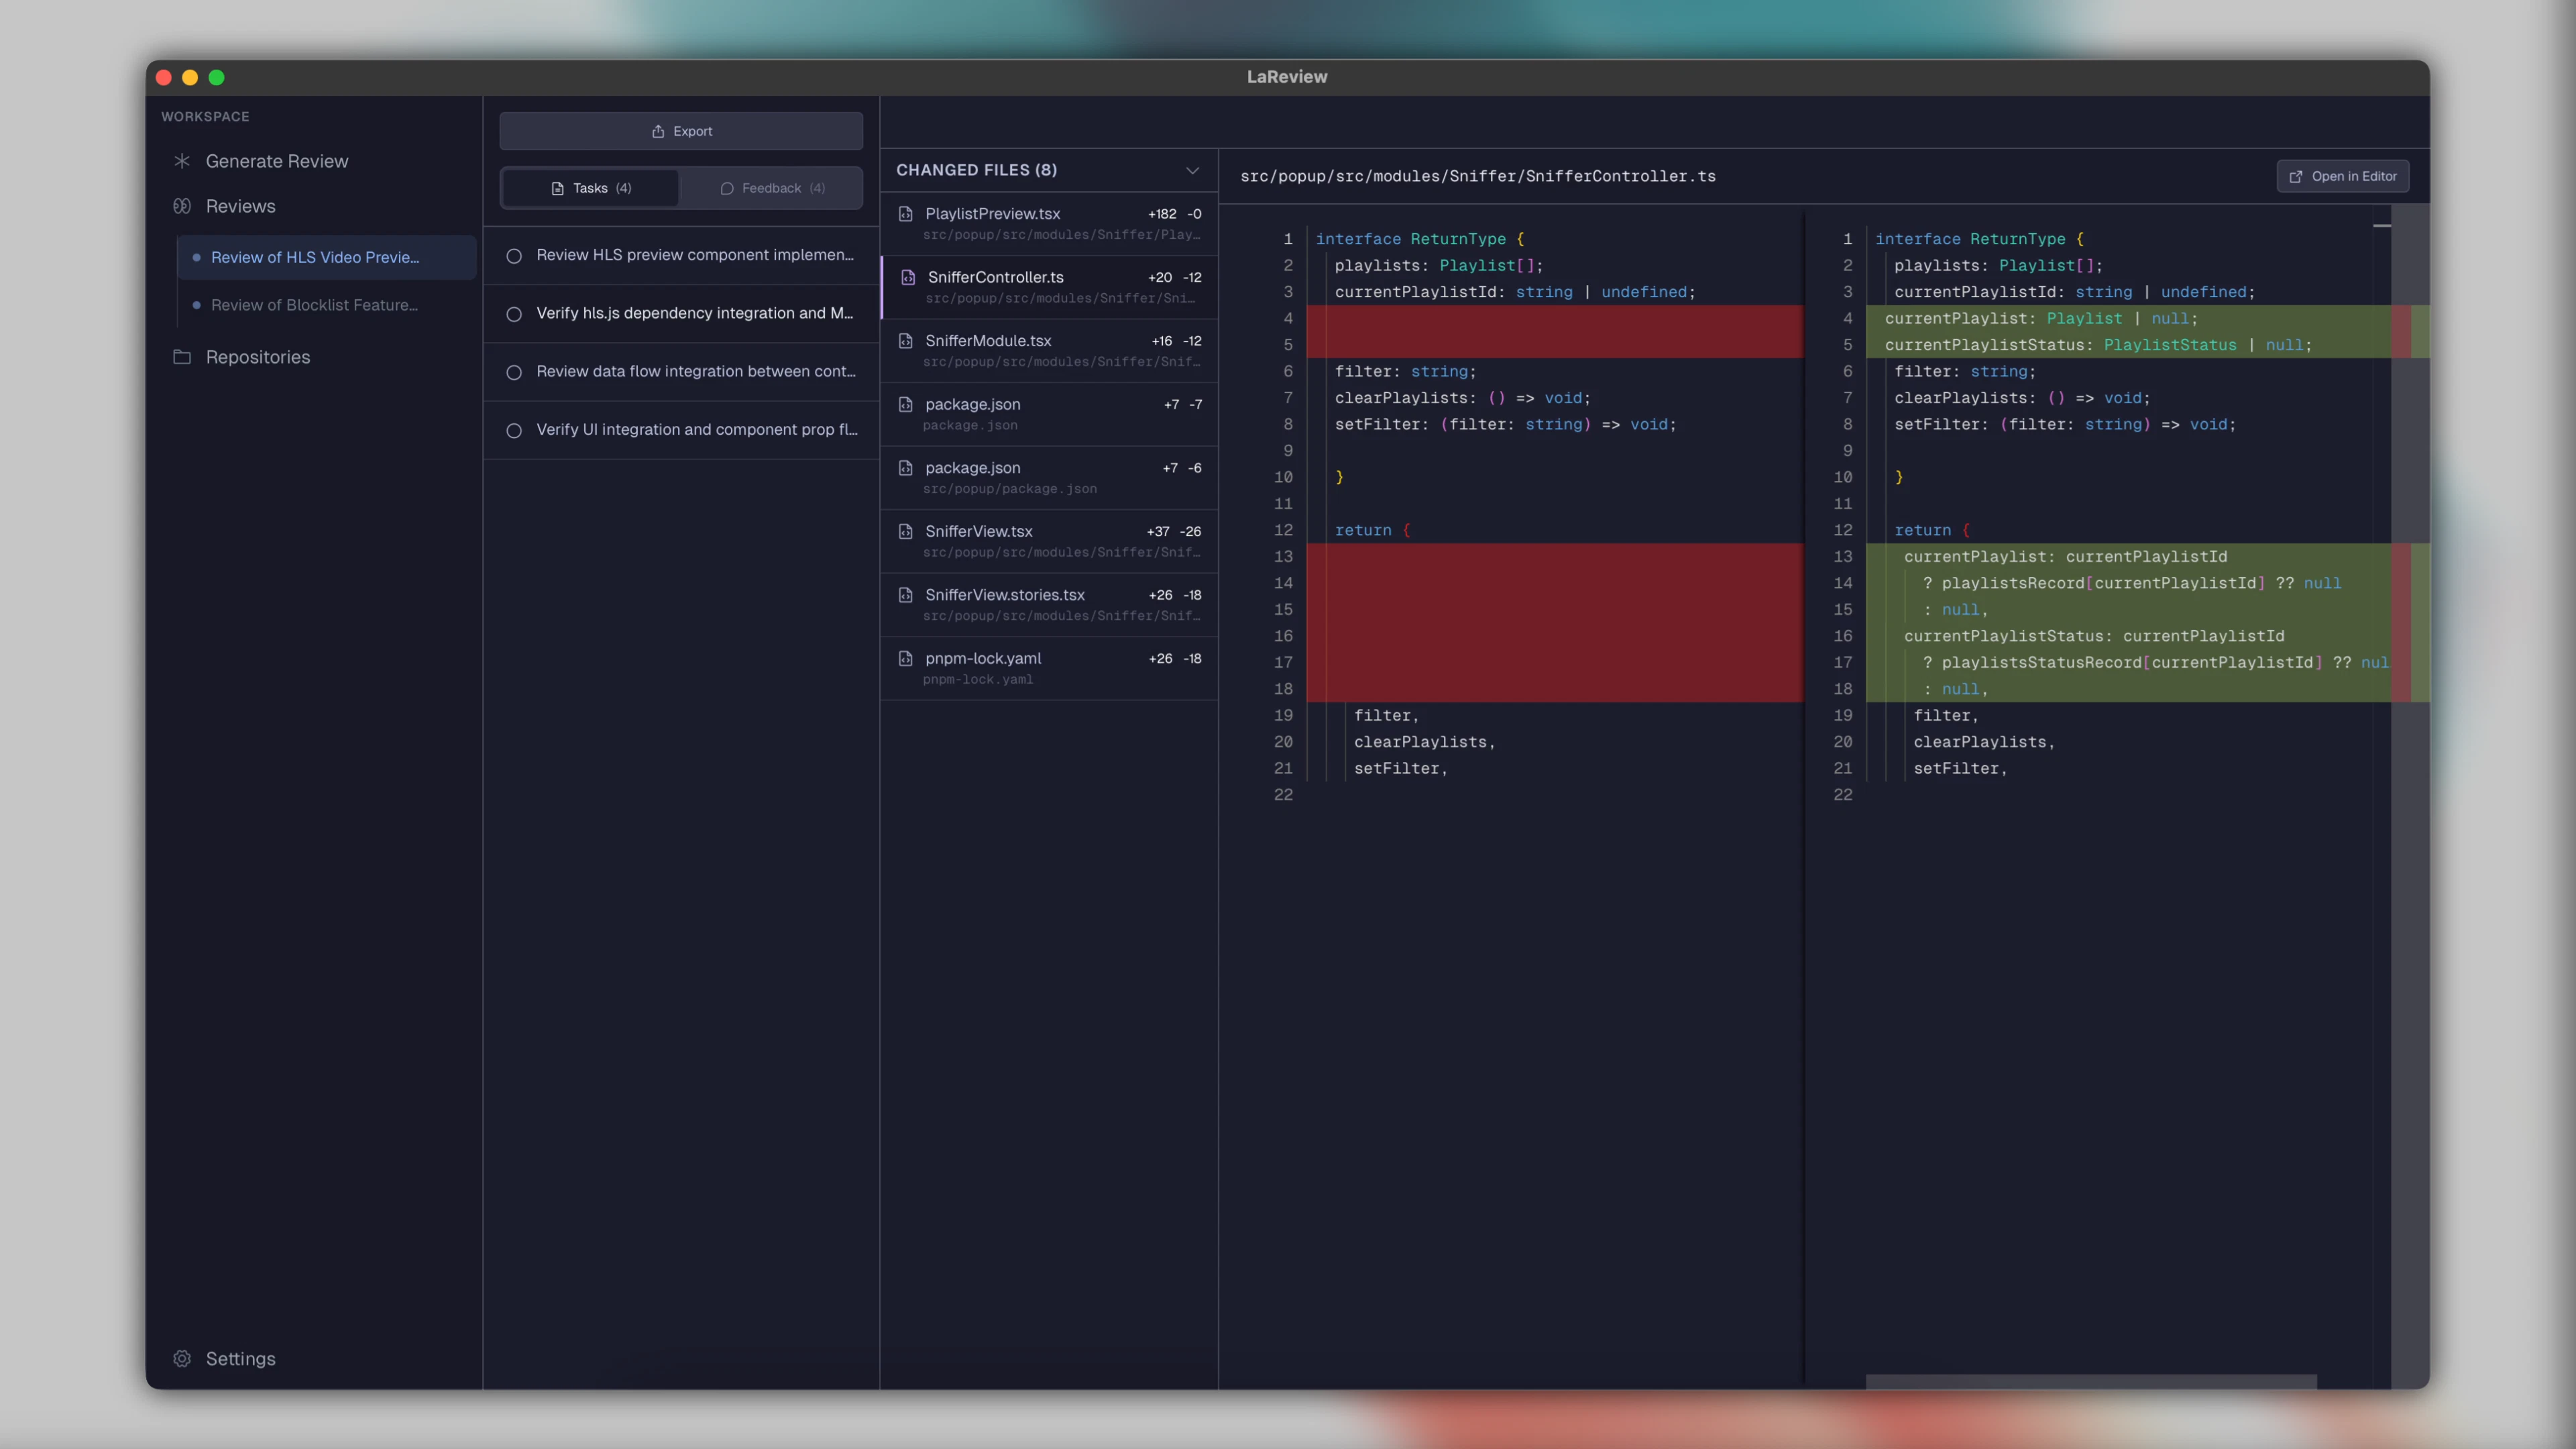
Task: Click the file icon beside PlaylistPreview.tsx
Action: (905, 213)
